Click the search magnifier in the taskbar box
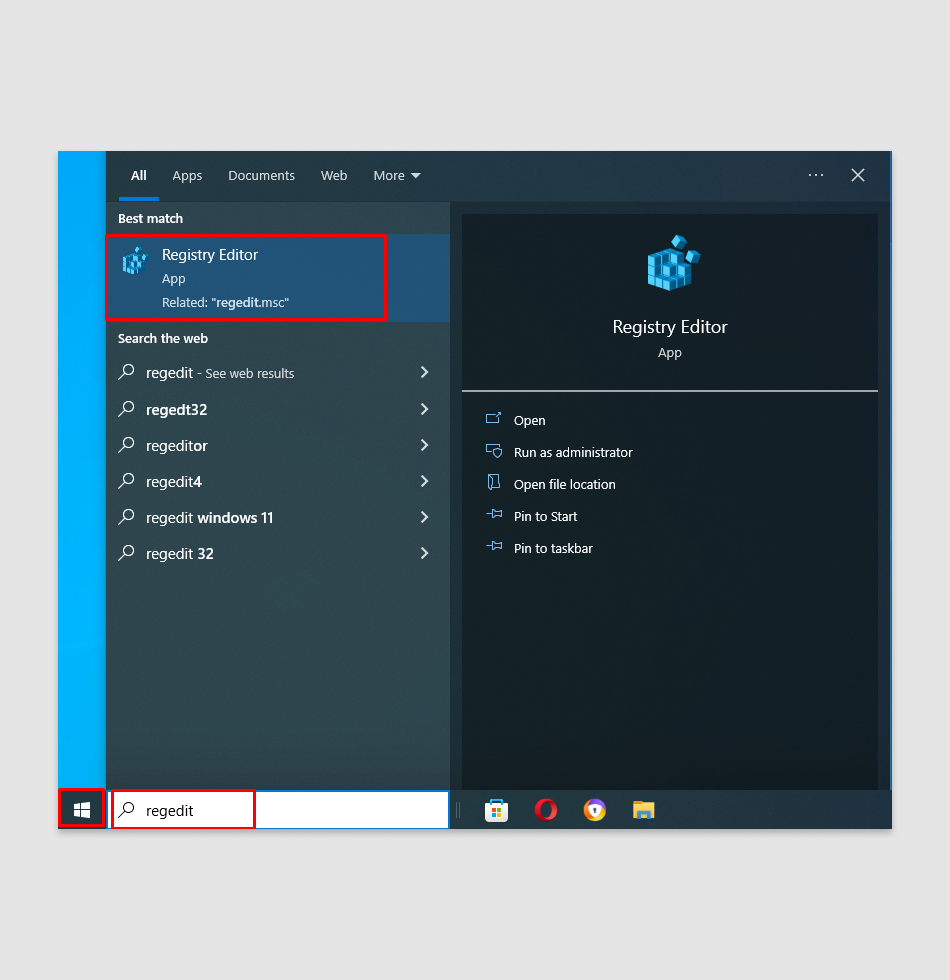The height and width of the screenshot is (980, 950). click(x=127, y=809)
